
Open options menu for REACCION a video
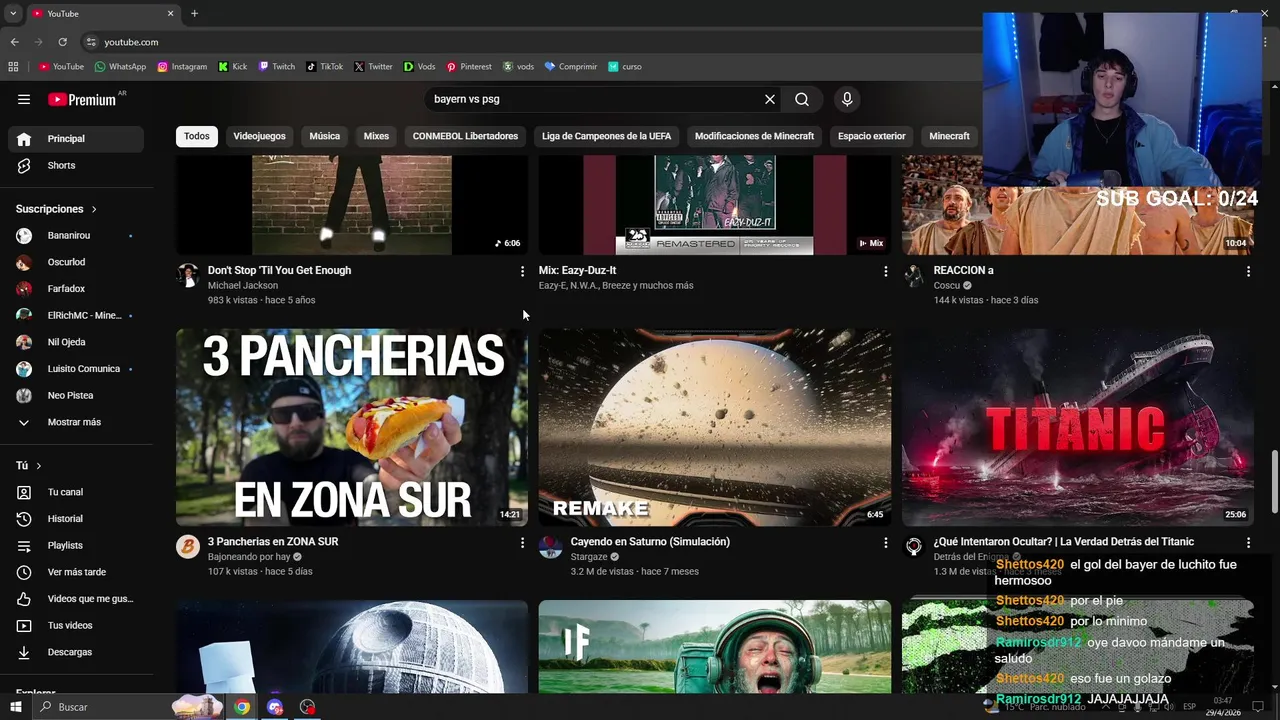click(x=1248, y=271)
